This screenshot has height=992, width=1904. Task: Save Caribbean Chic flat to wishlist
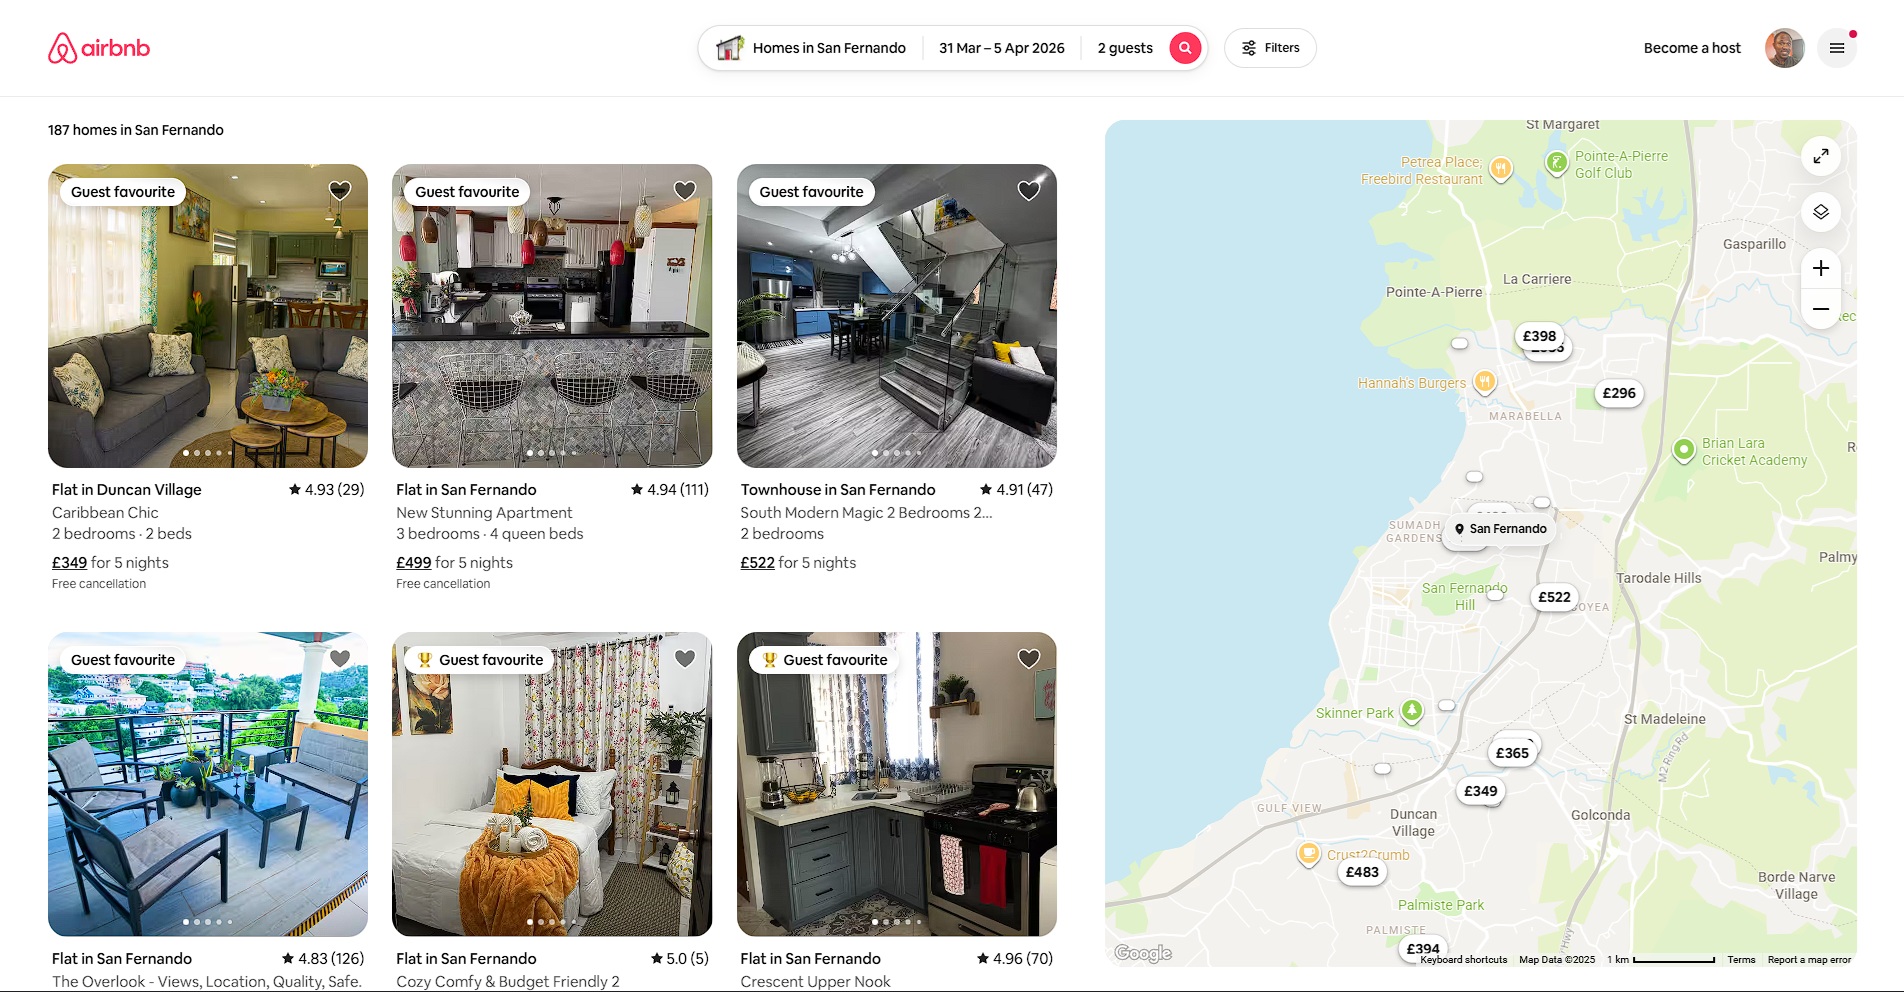[340, 190]
